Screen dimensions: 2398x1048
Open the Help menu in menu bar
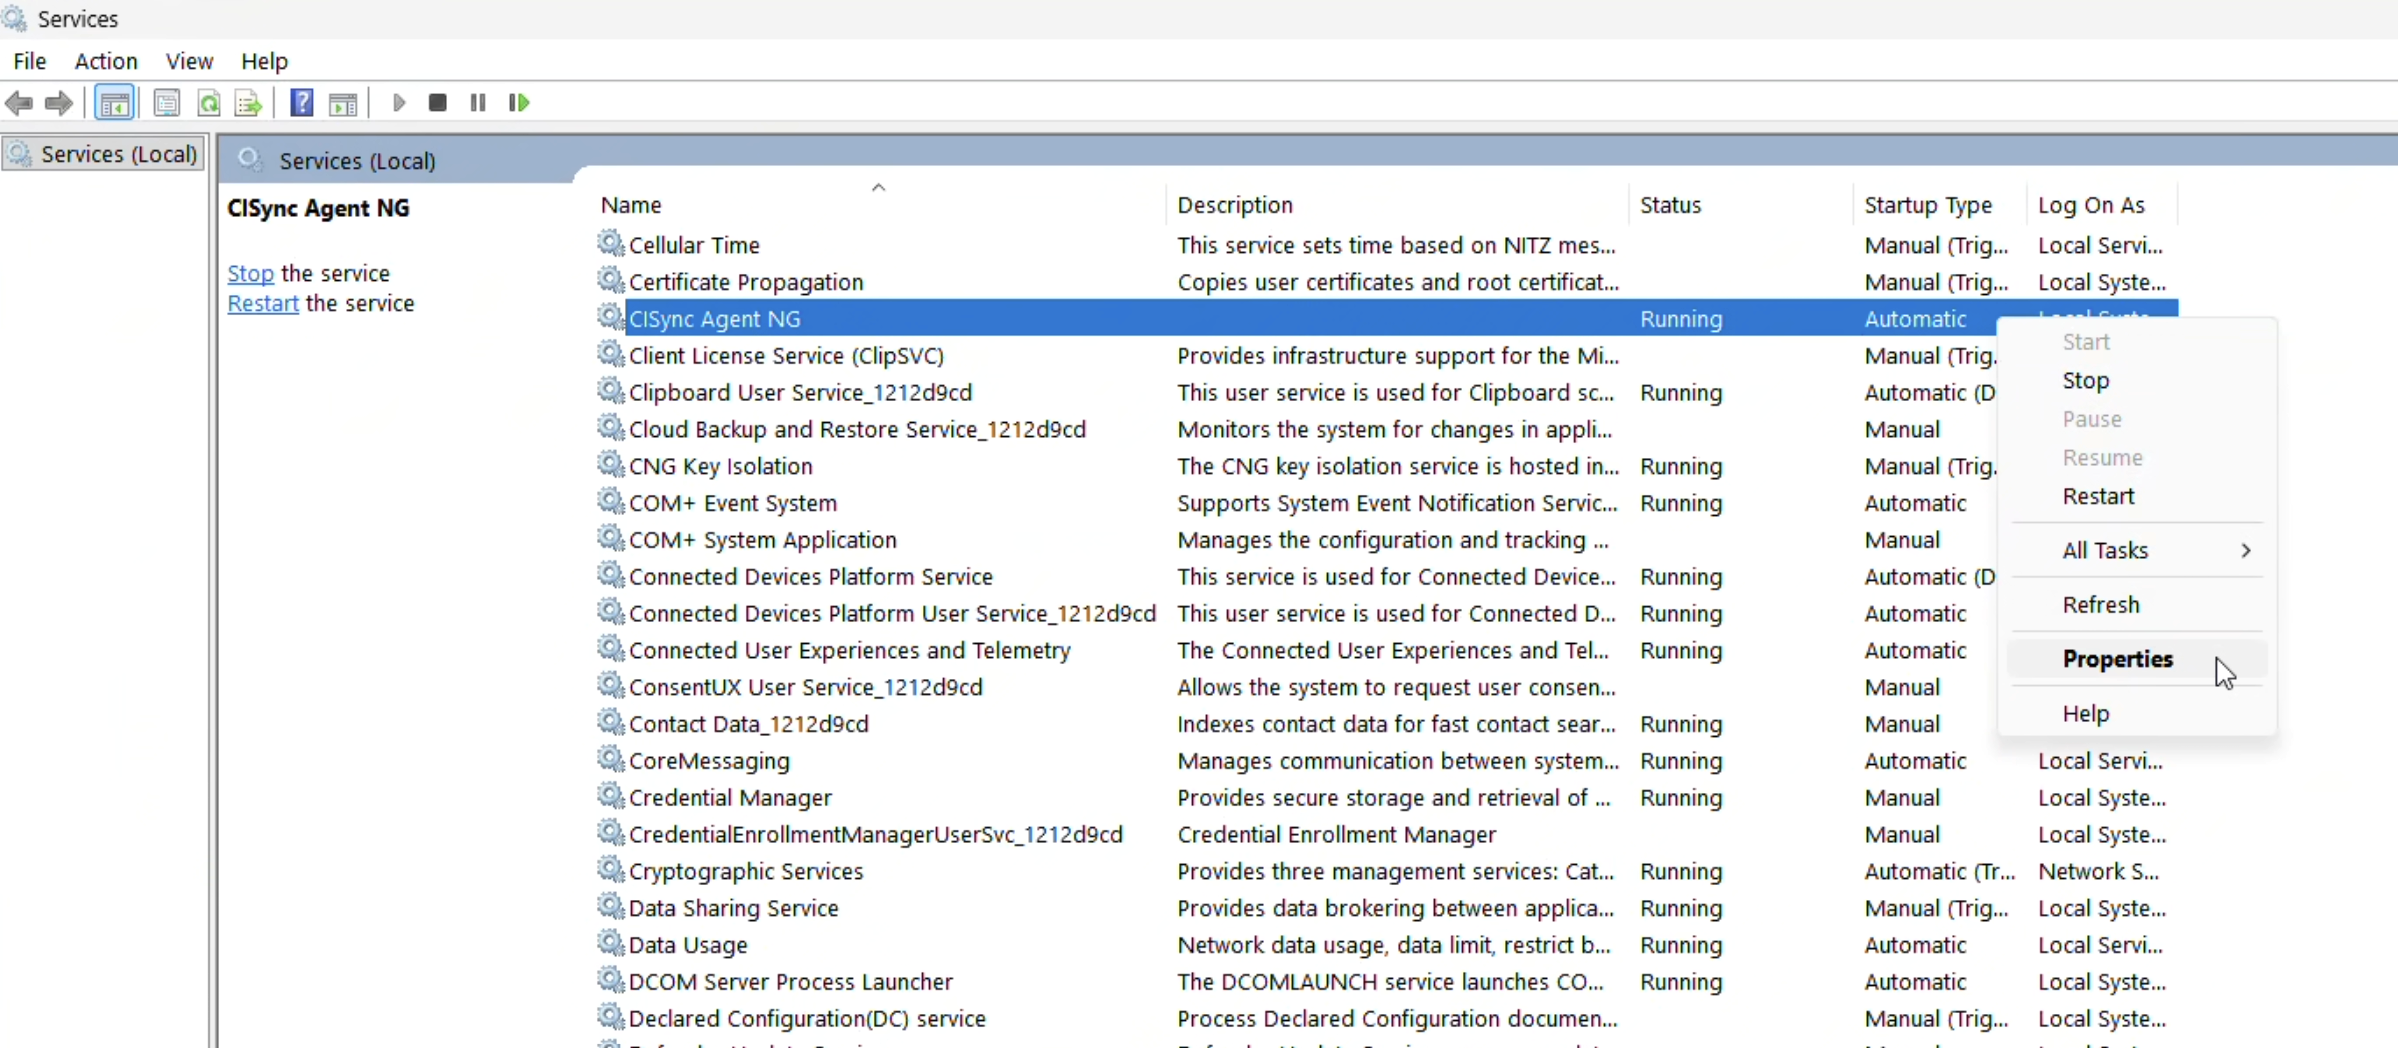(265, 61)
